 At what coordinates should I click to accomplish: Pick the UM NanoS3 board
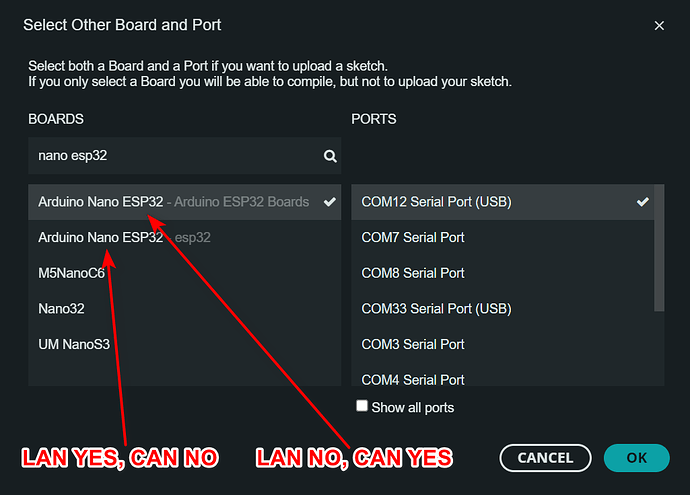(x=73, y=344)
